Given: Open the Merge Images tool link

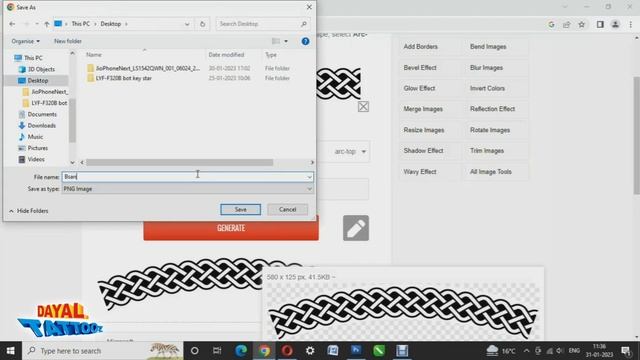Looking at the screenshot, I should (423, 109).
